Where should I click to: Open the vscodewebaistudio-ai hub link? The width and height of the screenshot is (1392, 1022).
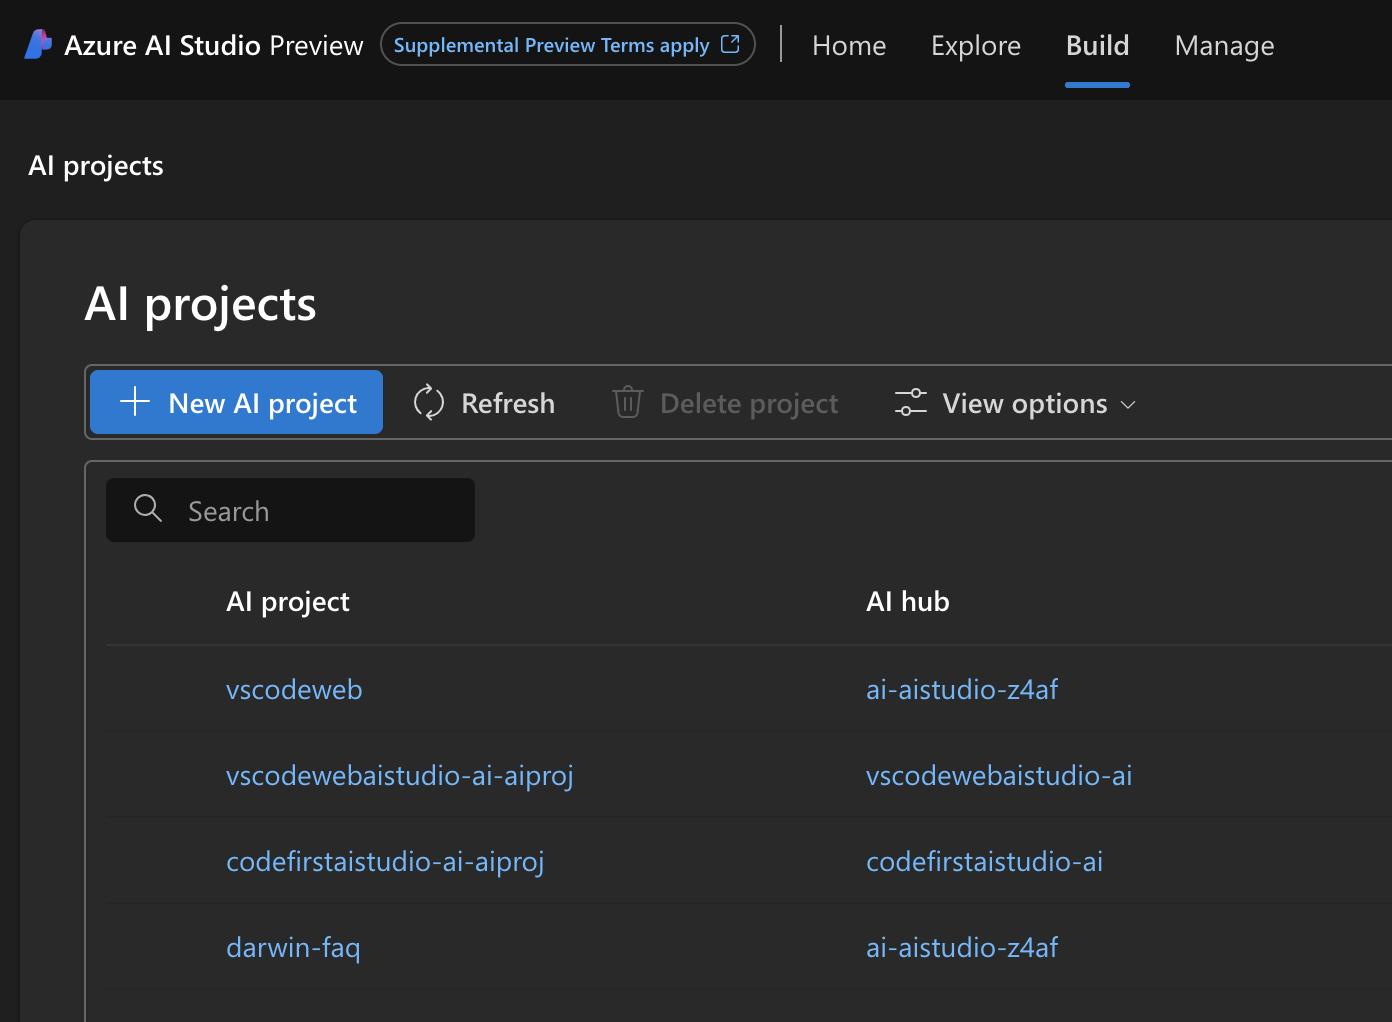[999, 775]
